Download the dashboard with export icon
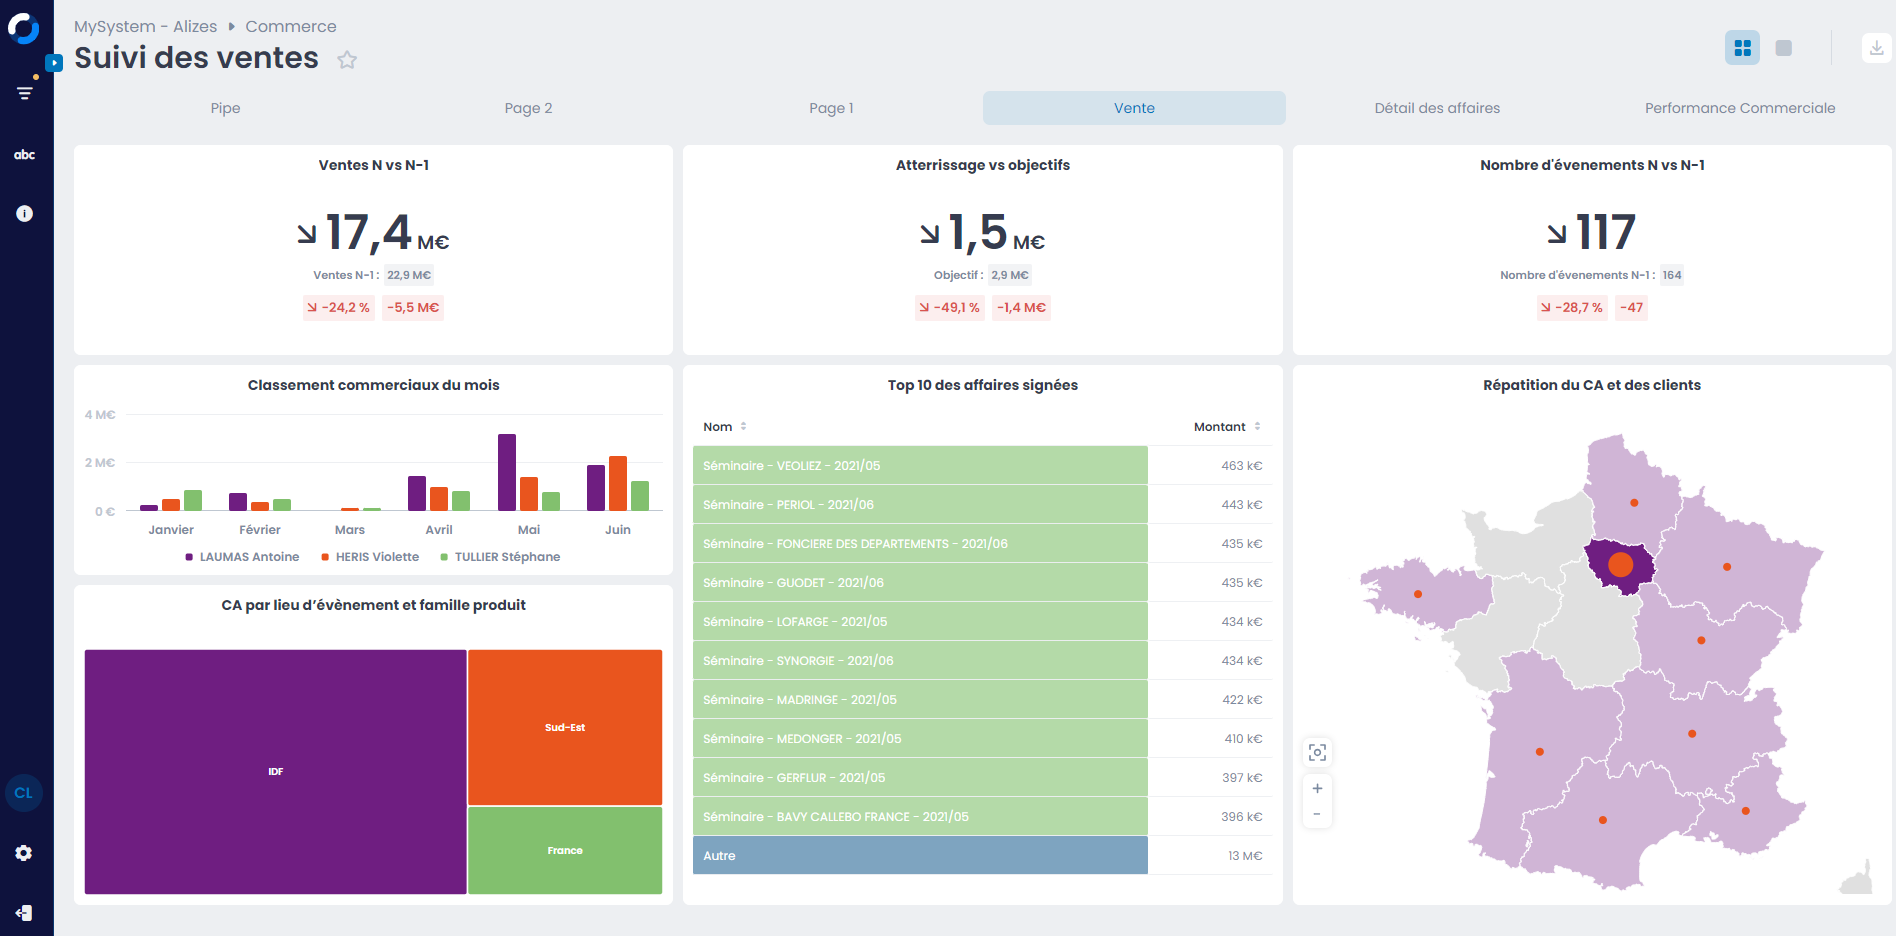 1876,48
